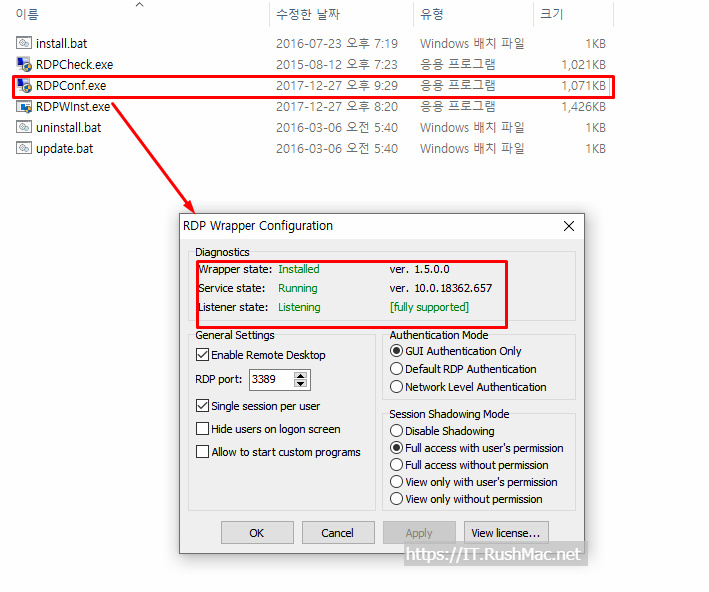The height and width of the screenshot is (592, 709).
Task: Sort by the 이름 column header
Action: coord(27,14)
